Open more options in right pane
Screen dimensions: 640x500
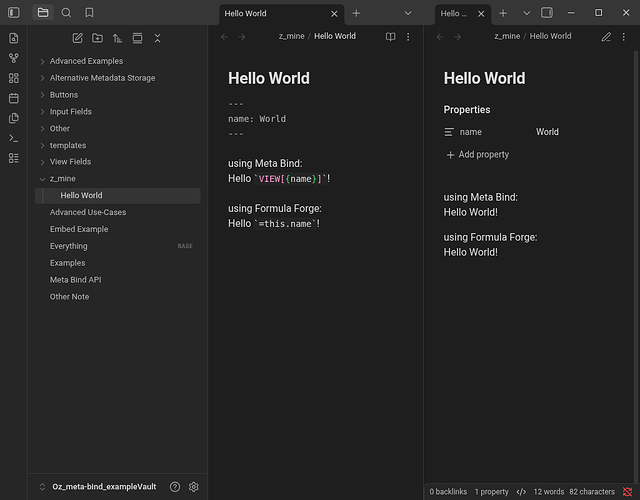[624, 37]
